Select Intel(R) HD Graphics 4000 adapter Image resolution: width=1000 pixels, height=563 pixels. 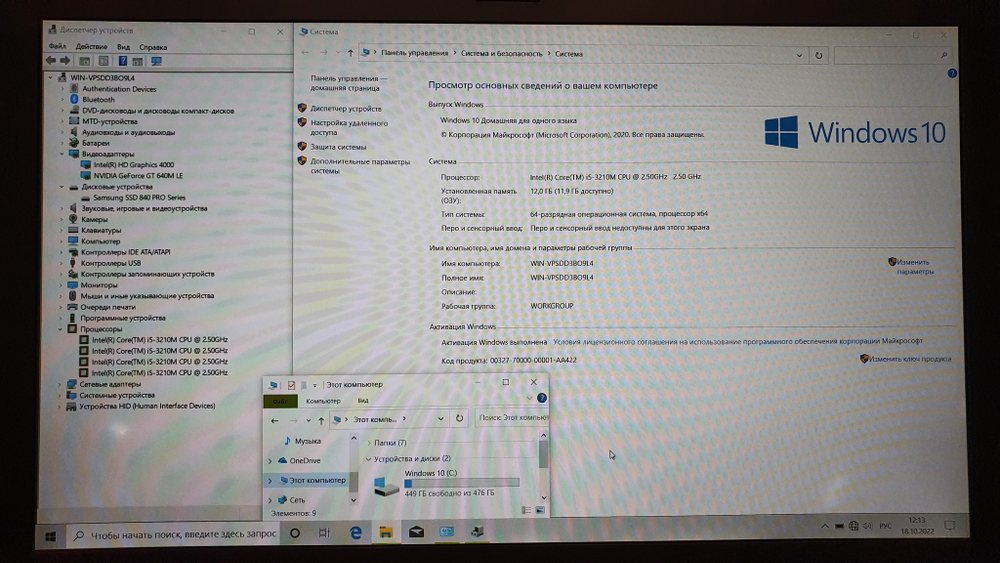tap(133, 165)
